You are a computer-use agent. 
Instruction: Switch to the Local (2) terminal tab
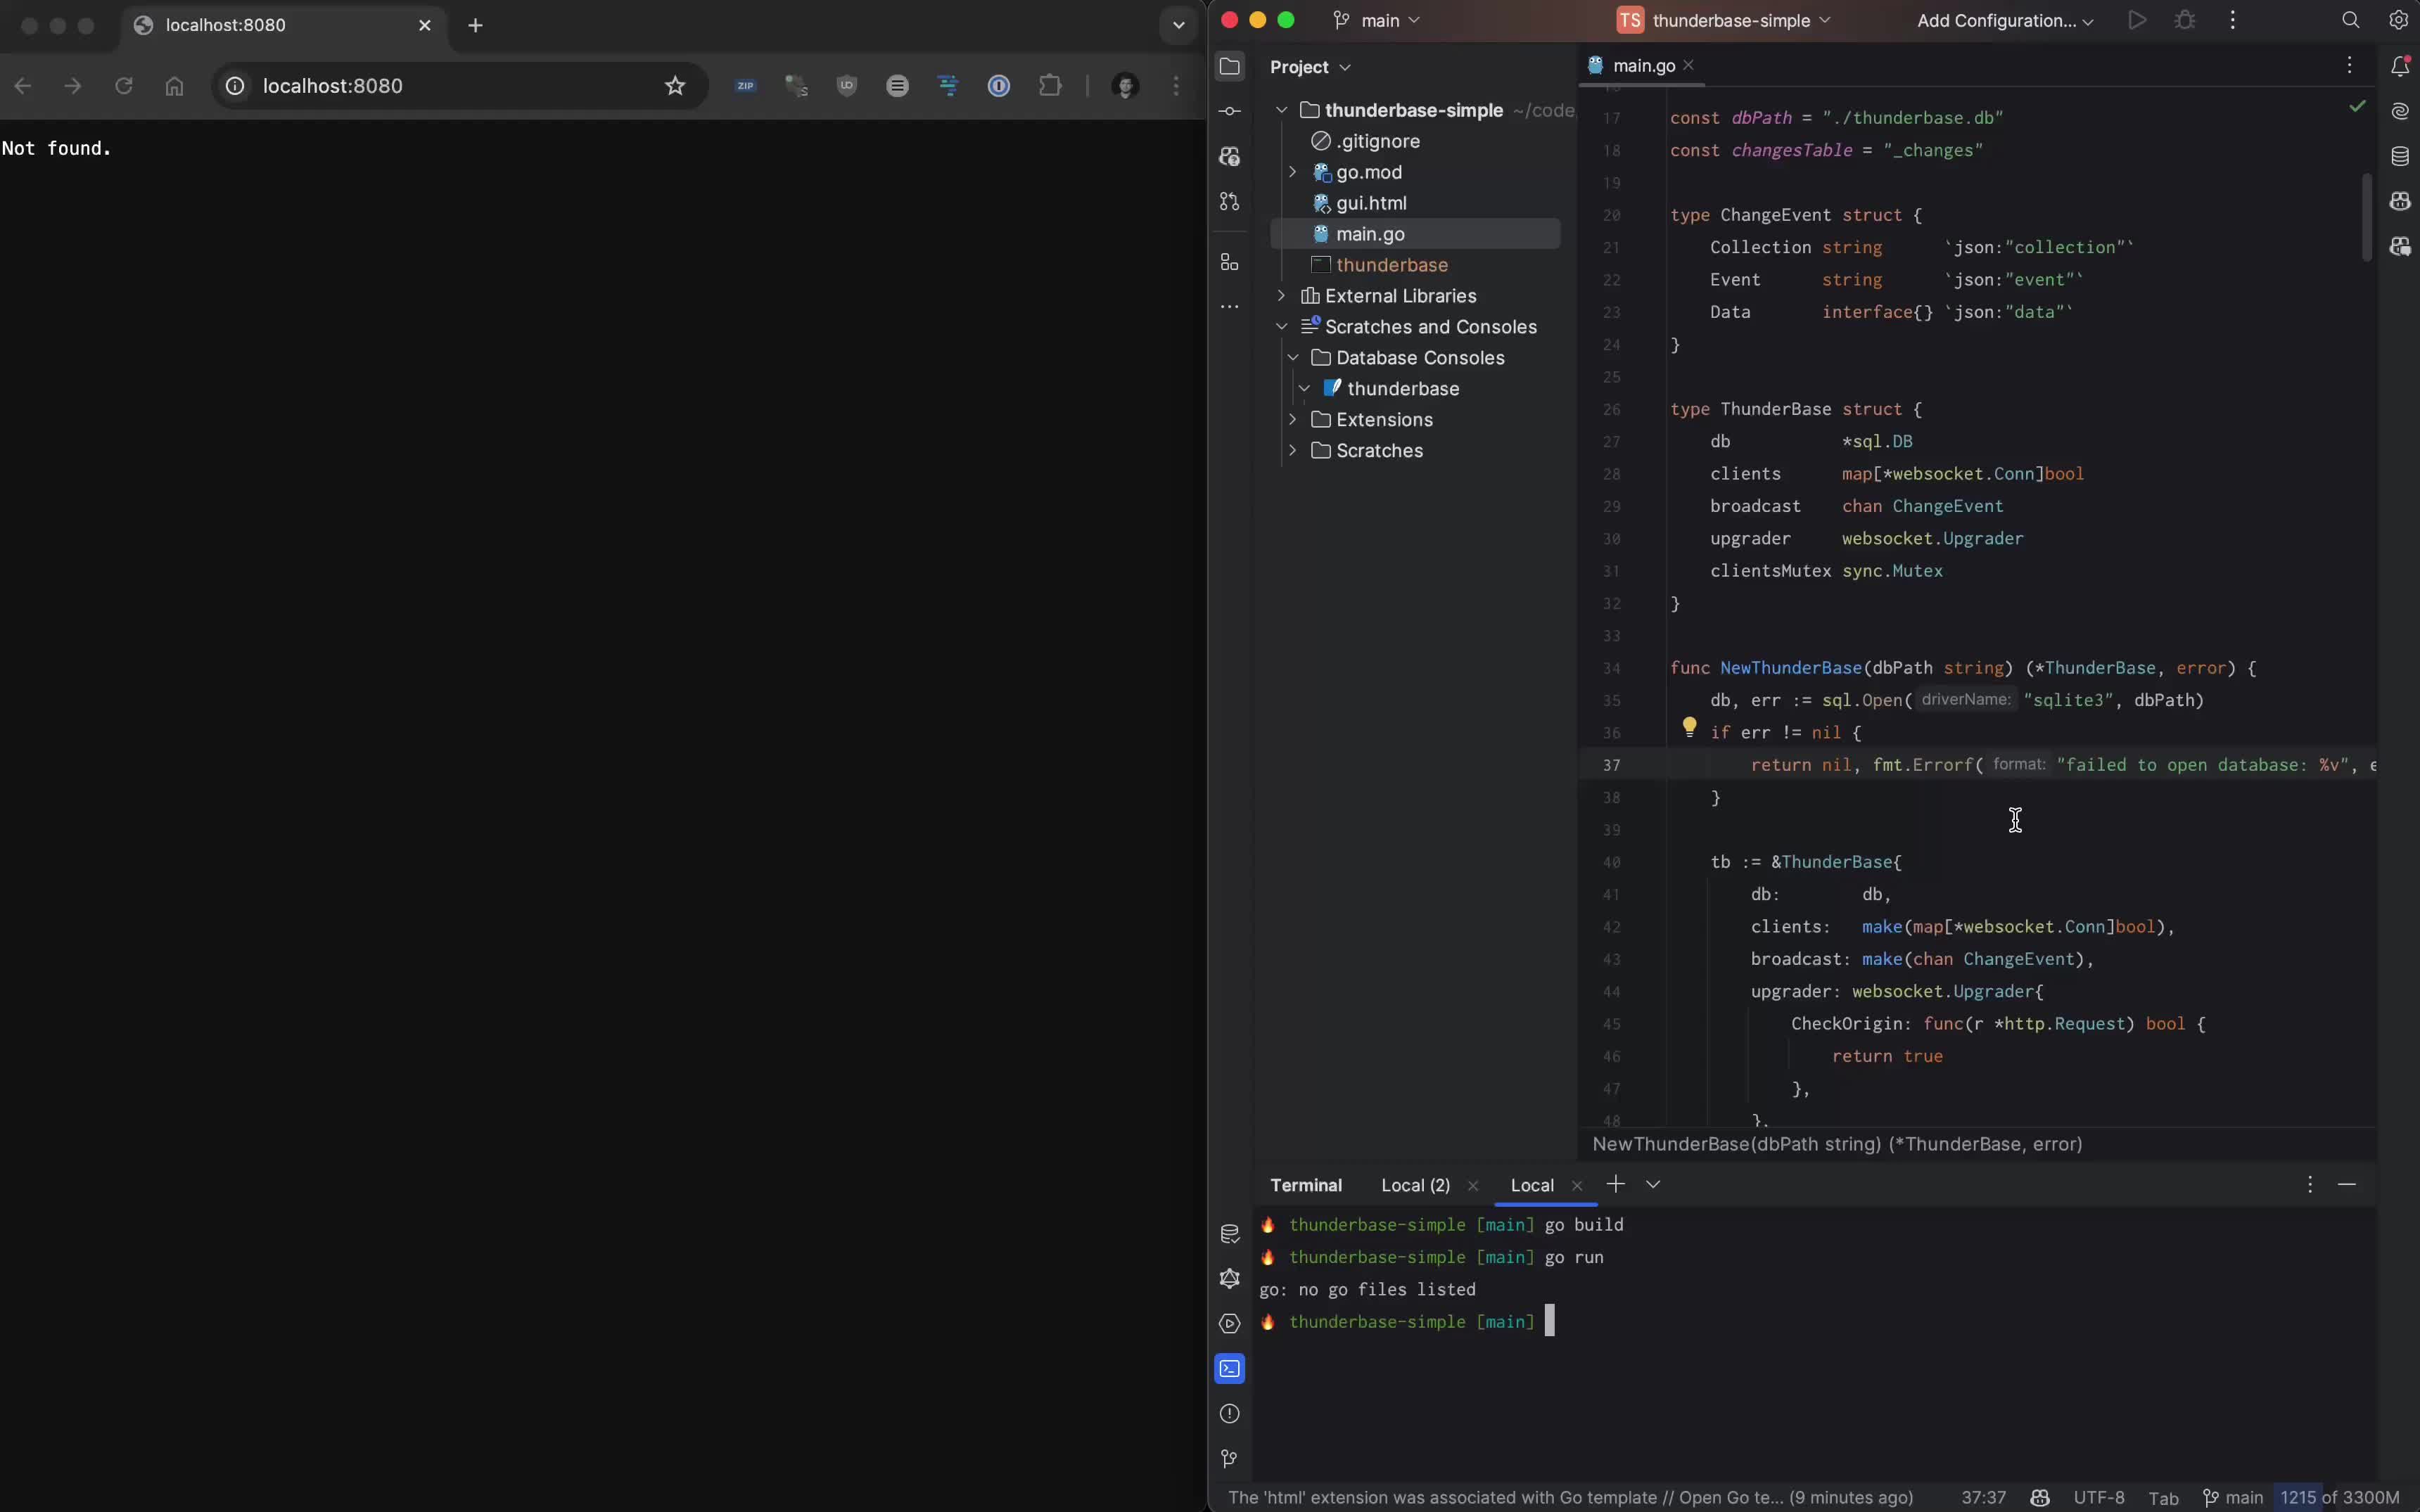coord(1414,1185)
